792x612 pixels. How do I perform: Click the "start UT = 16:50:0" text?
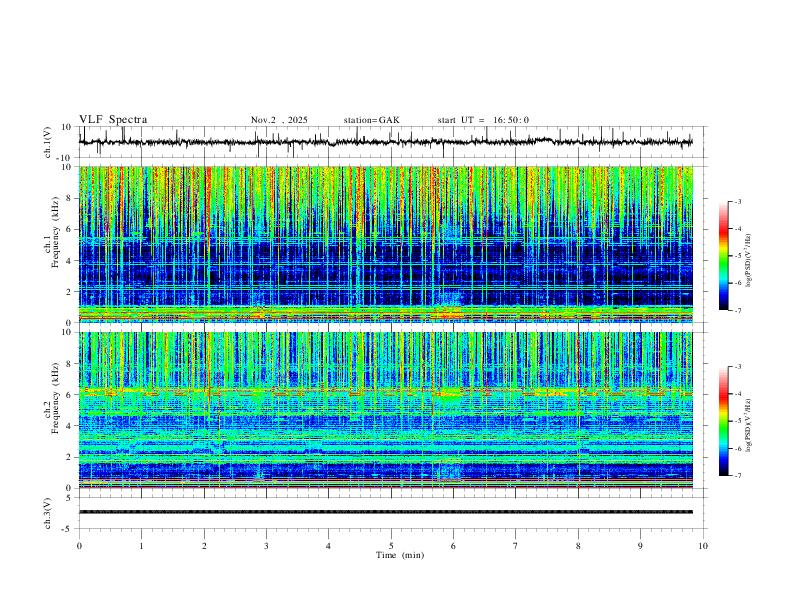483,120
